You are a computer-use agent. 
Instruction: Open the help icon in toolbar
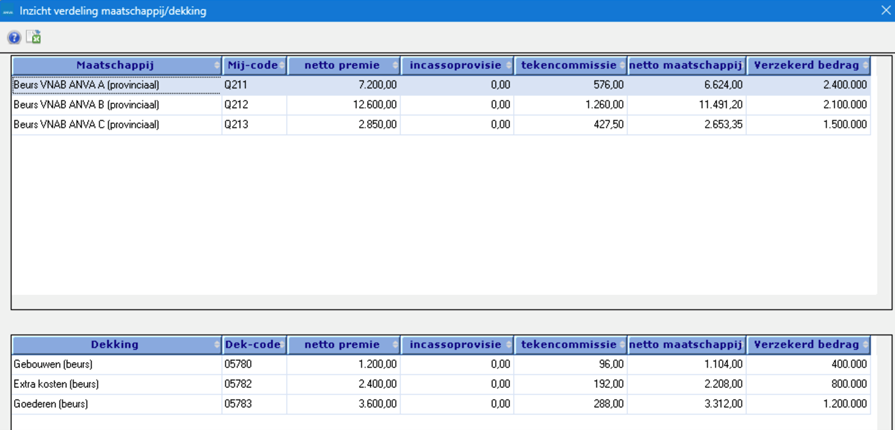pyautogui.click(x=14, y=38)
